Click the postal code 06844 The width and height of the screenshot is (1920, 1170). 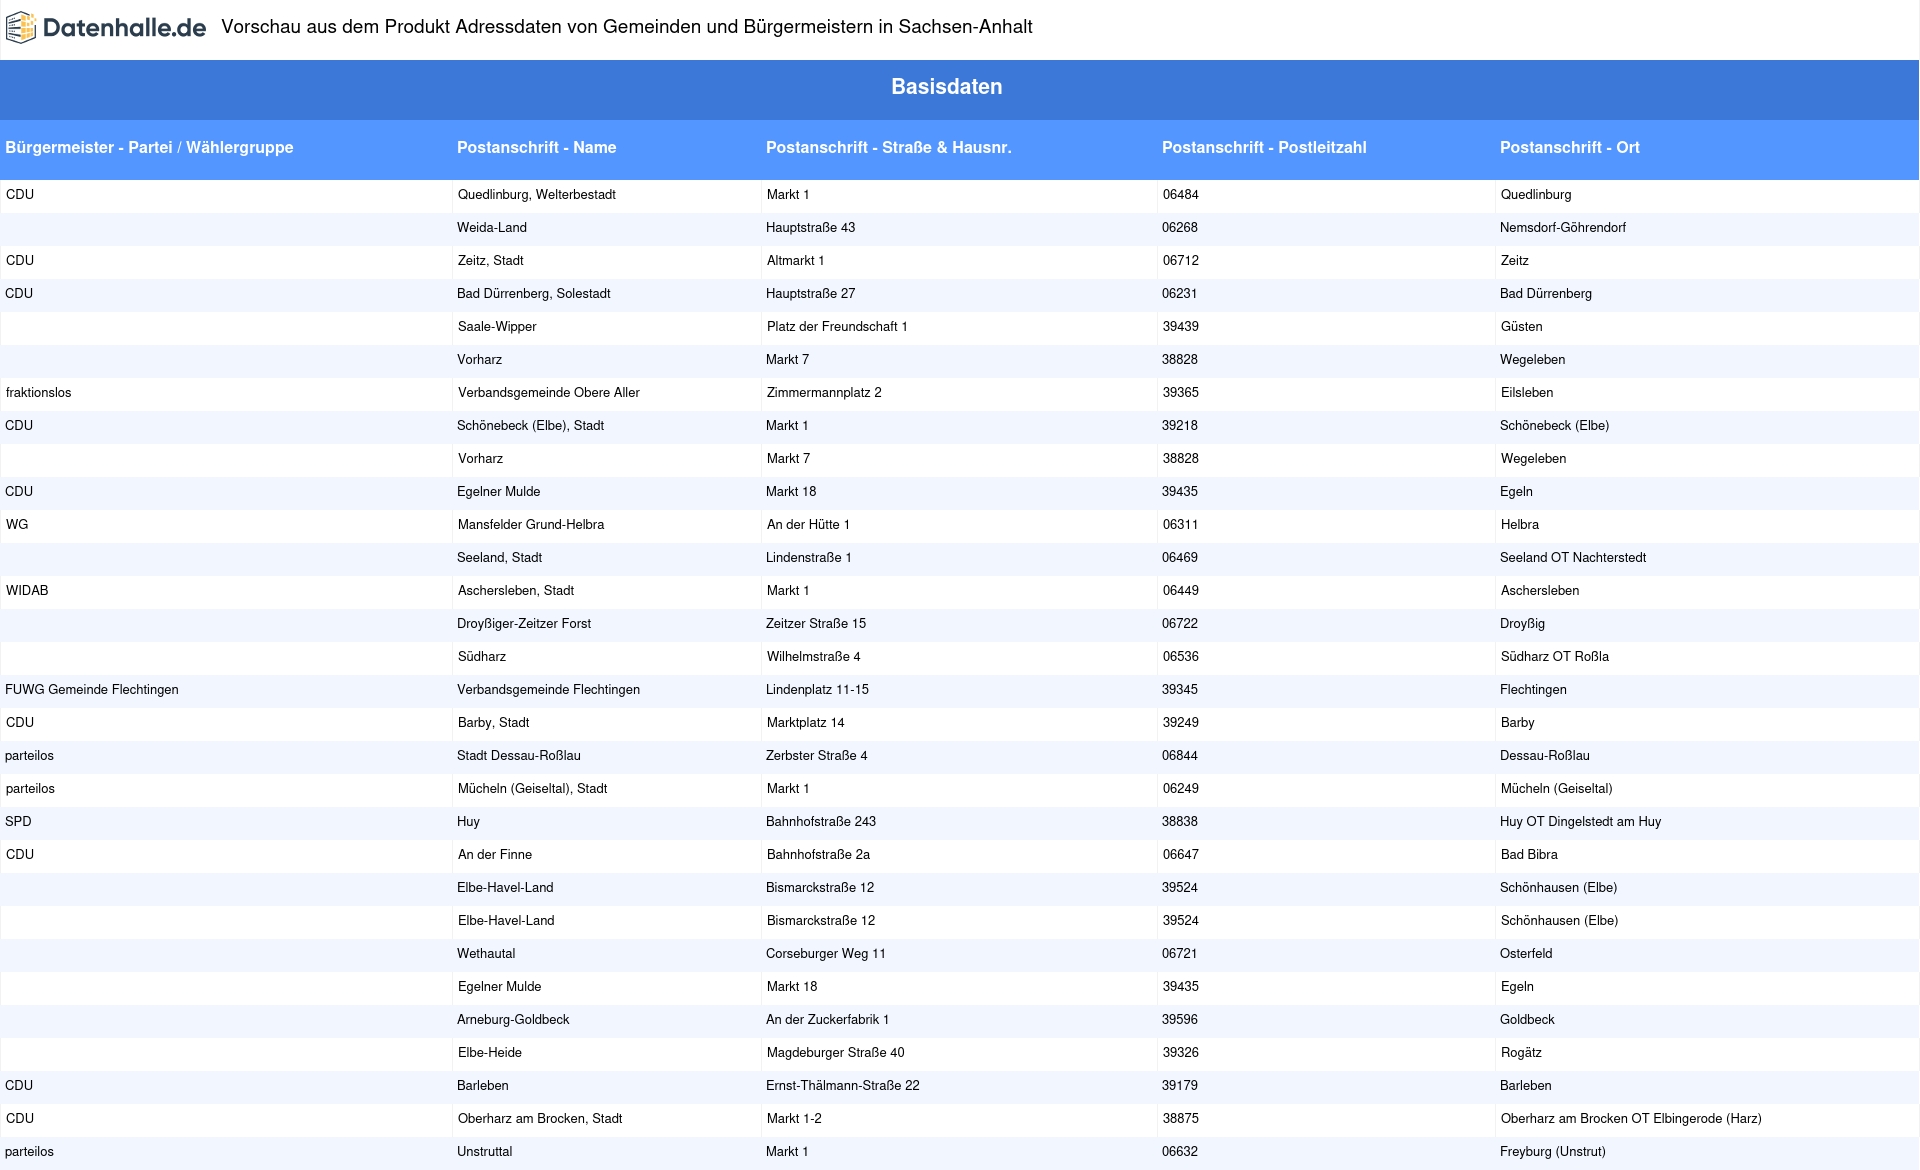coord(1180,756)
